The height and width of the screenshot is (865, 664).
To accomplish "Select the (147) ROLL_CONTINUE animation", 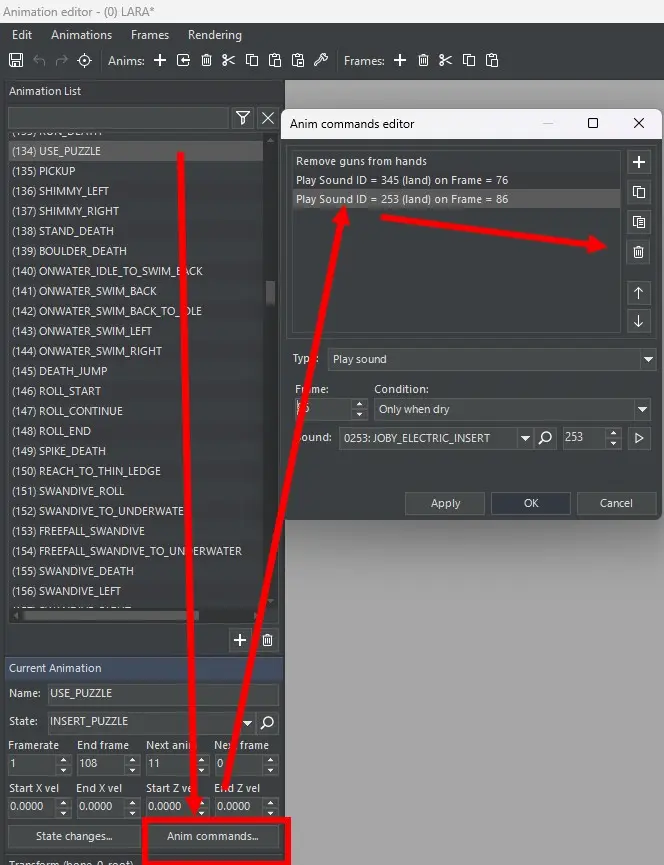I will click(81, 411).
